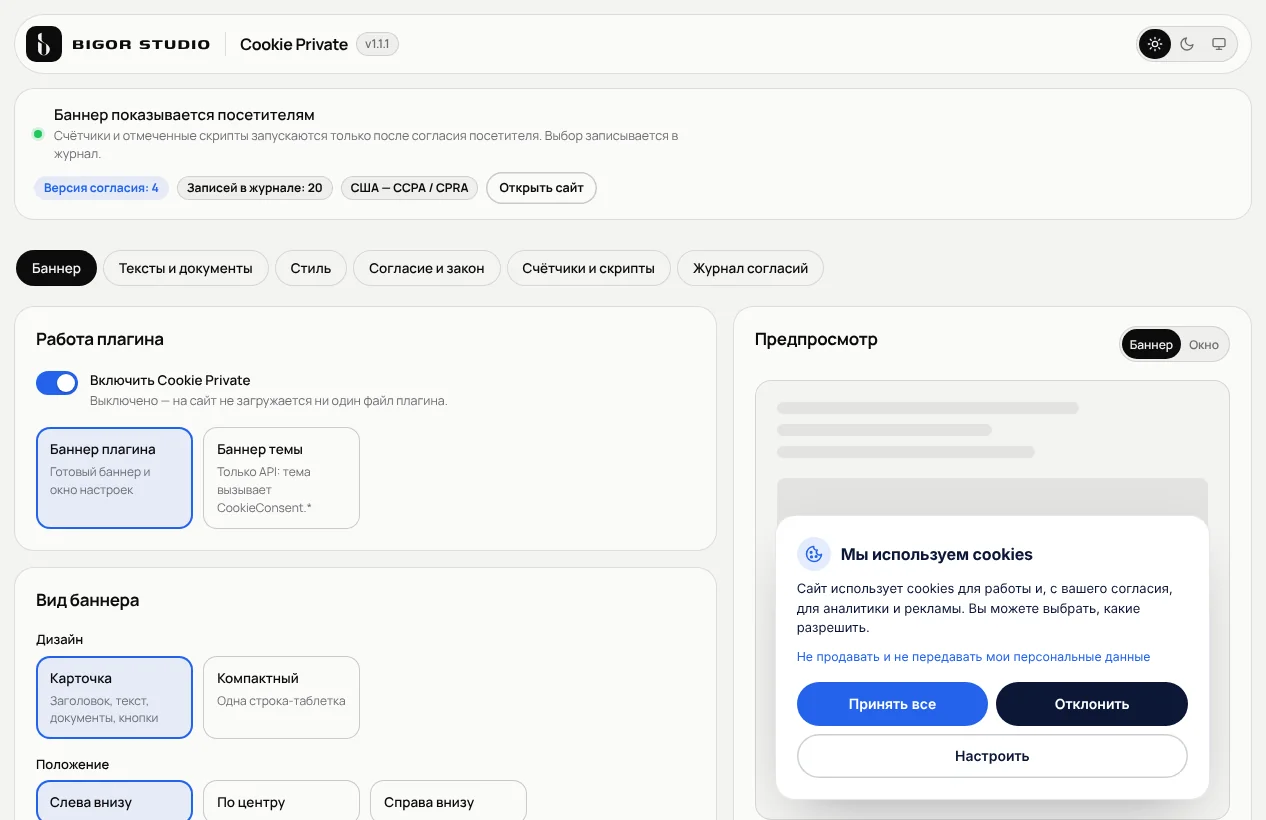Toggle the Включить Cookie Private switch

tap(57, 383)
